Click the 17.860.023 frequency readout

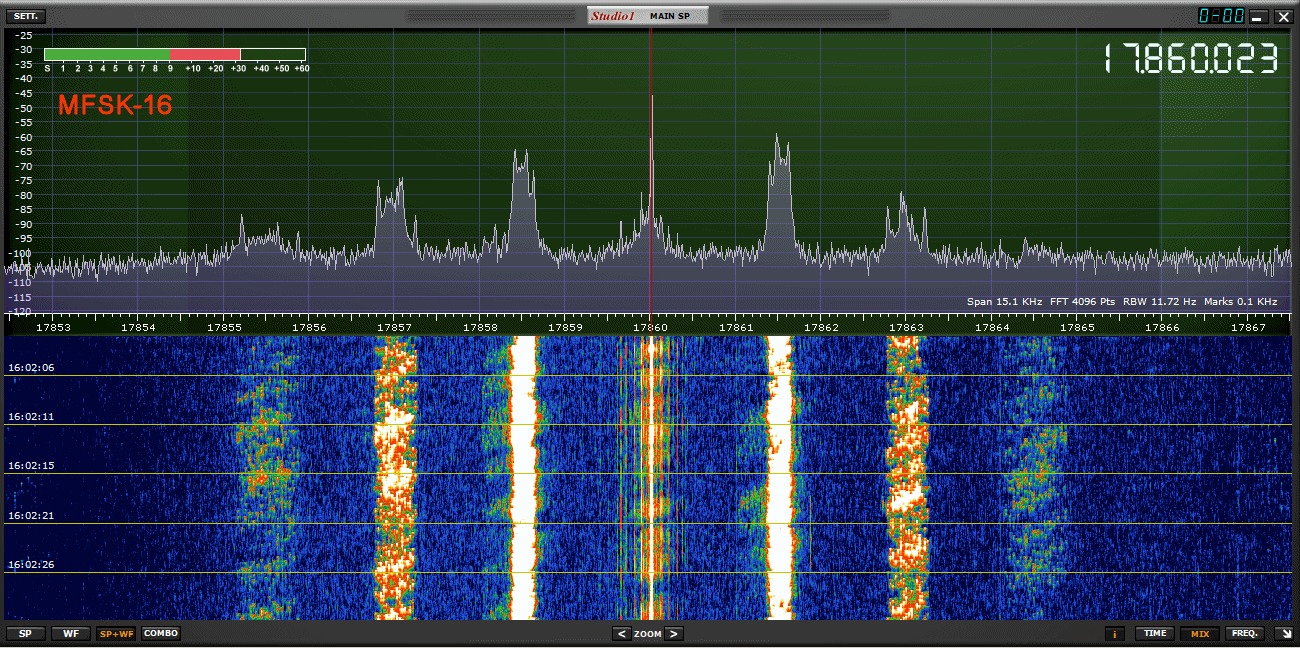1191,59
